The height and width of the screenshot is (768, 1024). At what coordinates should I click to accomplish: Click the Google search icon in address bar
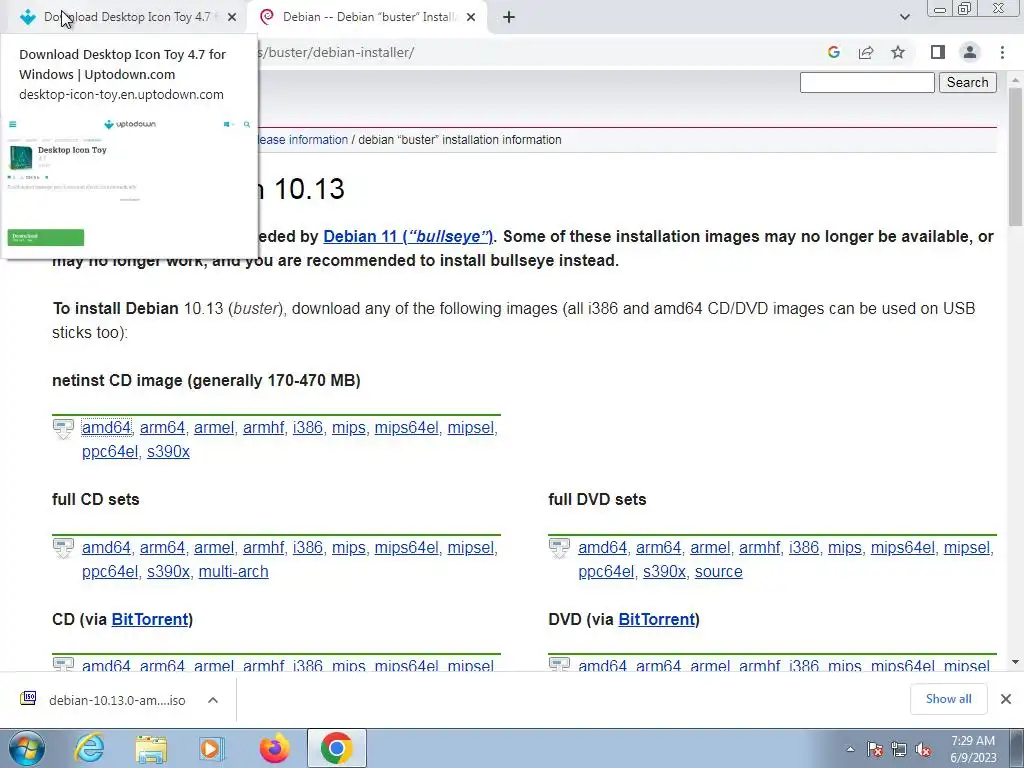coord(833,52)
